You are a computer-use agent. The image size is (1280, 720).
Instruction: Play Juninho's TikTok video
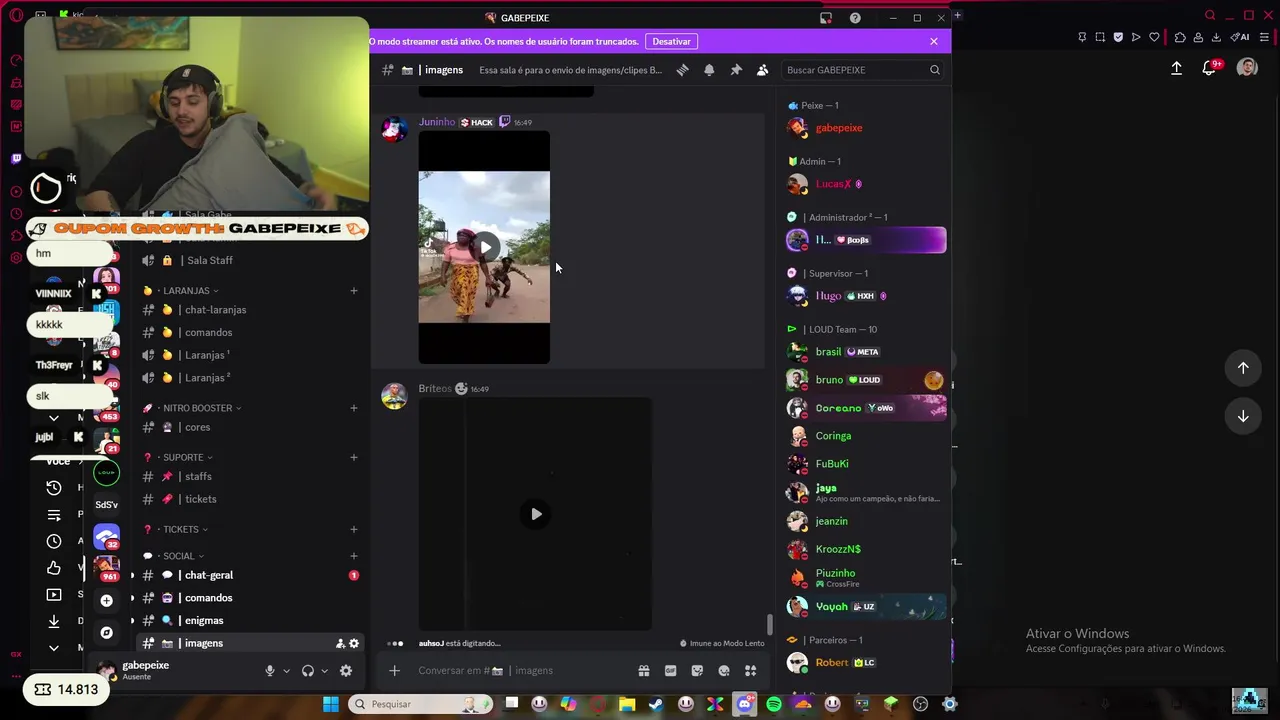(484, 247)
